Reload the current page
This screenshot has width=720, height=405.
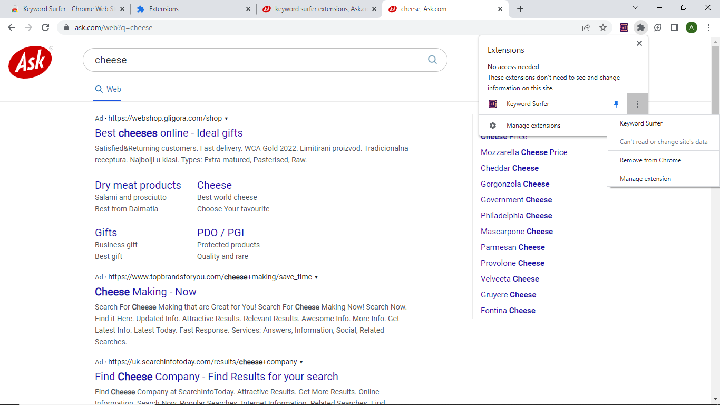tap(45, 28)
